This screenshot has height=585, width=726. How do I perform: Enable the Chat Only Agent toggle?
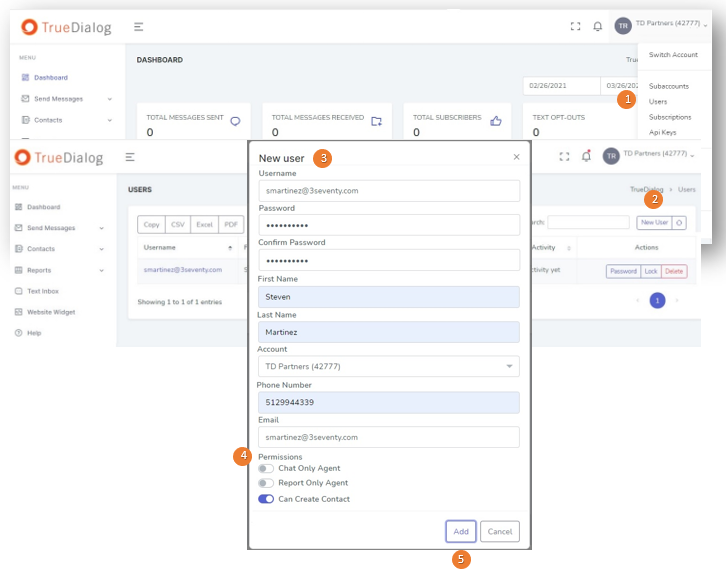tap(265, 468)
